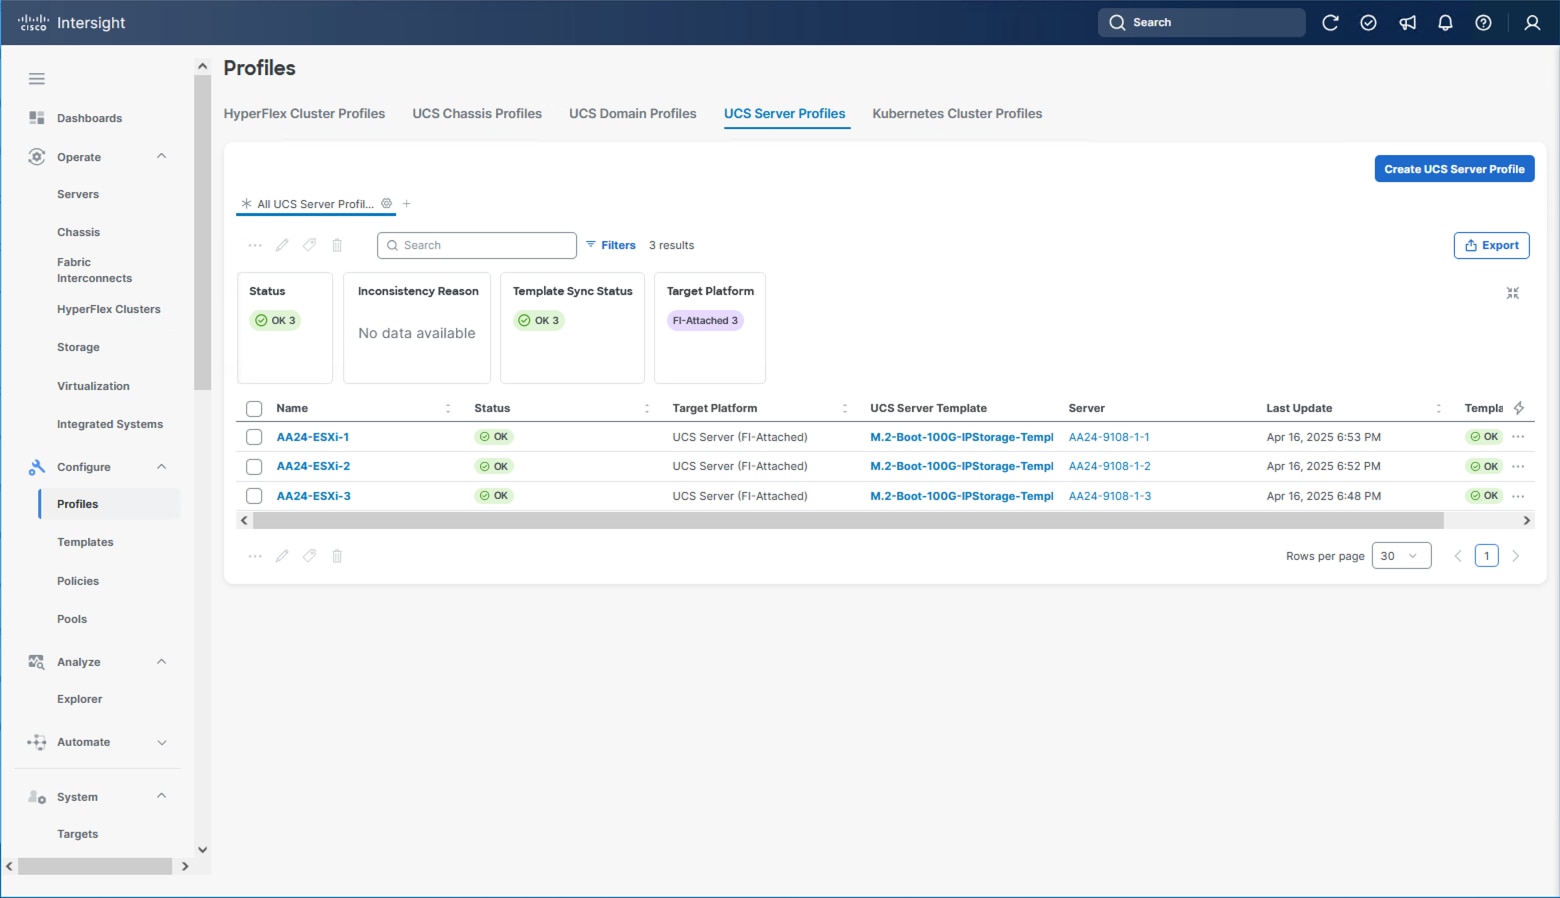
Task: Select the AA24-ESXi-2 row checkbox
Action: [254, 467]
